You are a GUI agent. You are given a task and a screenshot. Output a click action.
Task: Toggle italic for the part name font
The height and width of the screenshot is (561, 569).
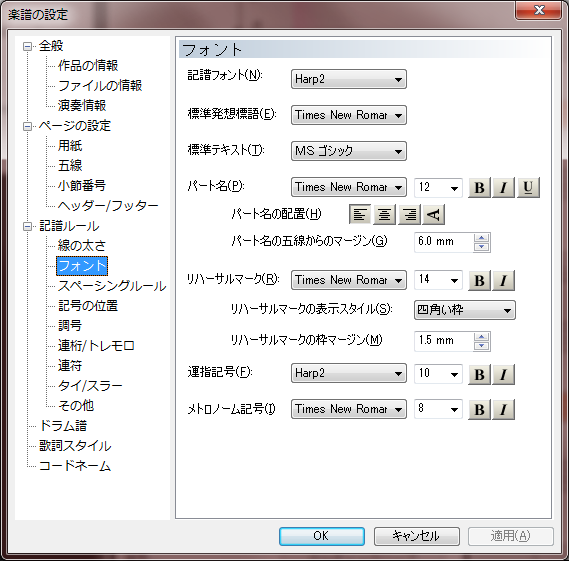coord(503,188)
